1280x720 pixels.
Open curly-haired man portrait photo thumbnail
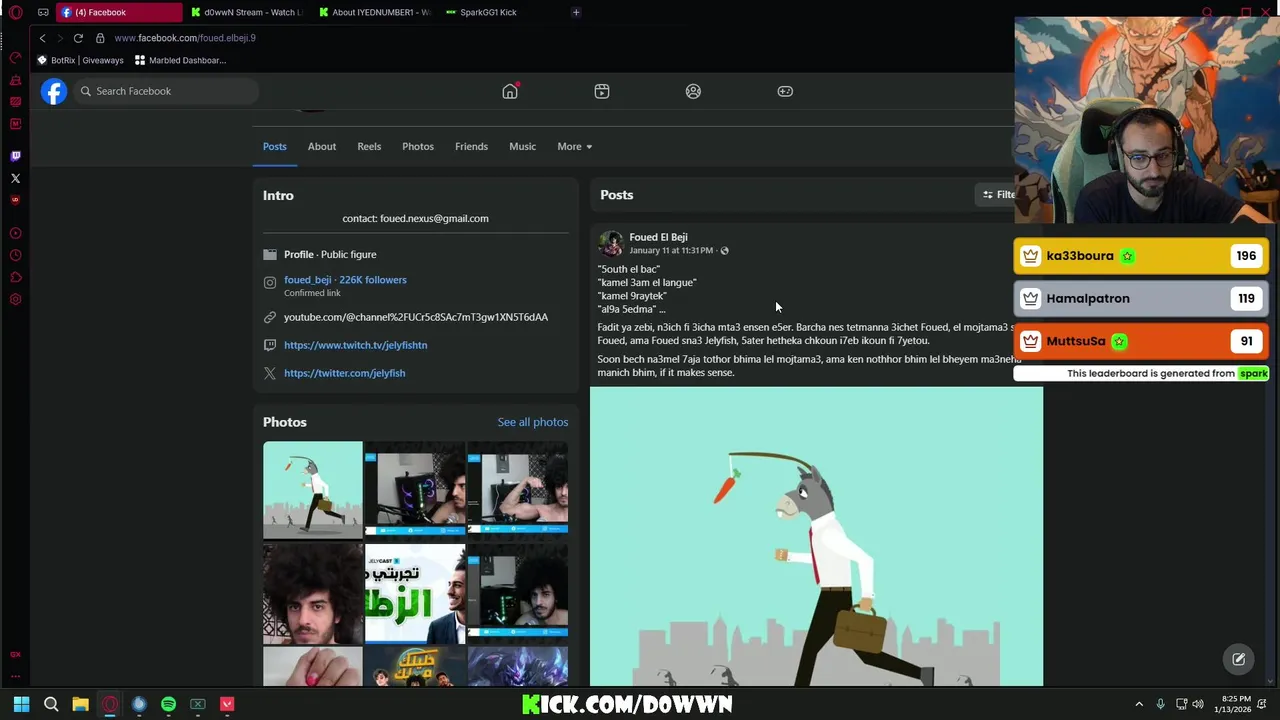[x=313, y=594]
